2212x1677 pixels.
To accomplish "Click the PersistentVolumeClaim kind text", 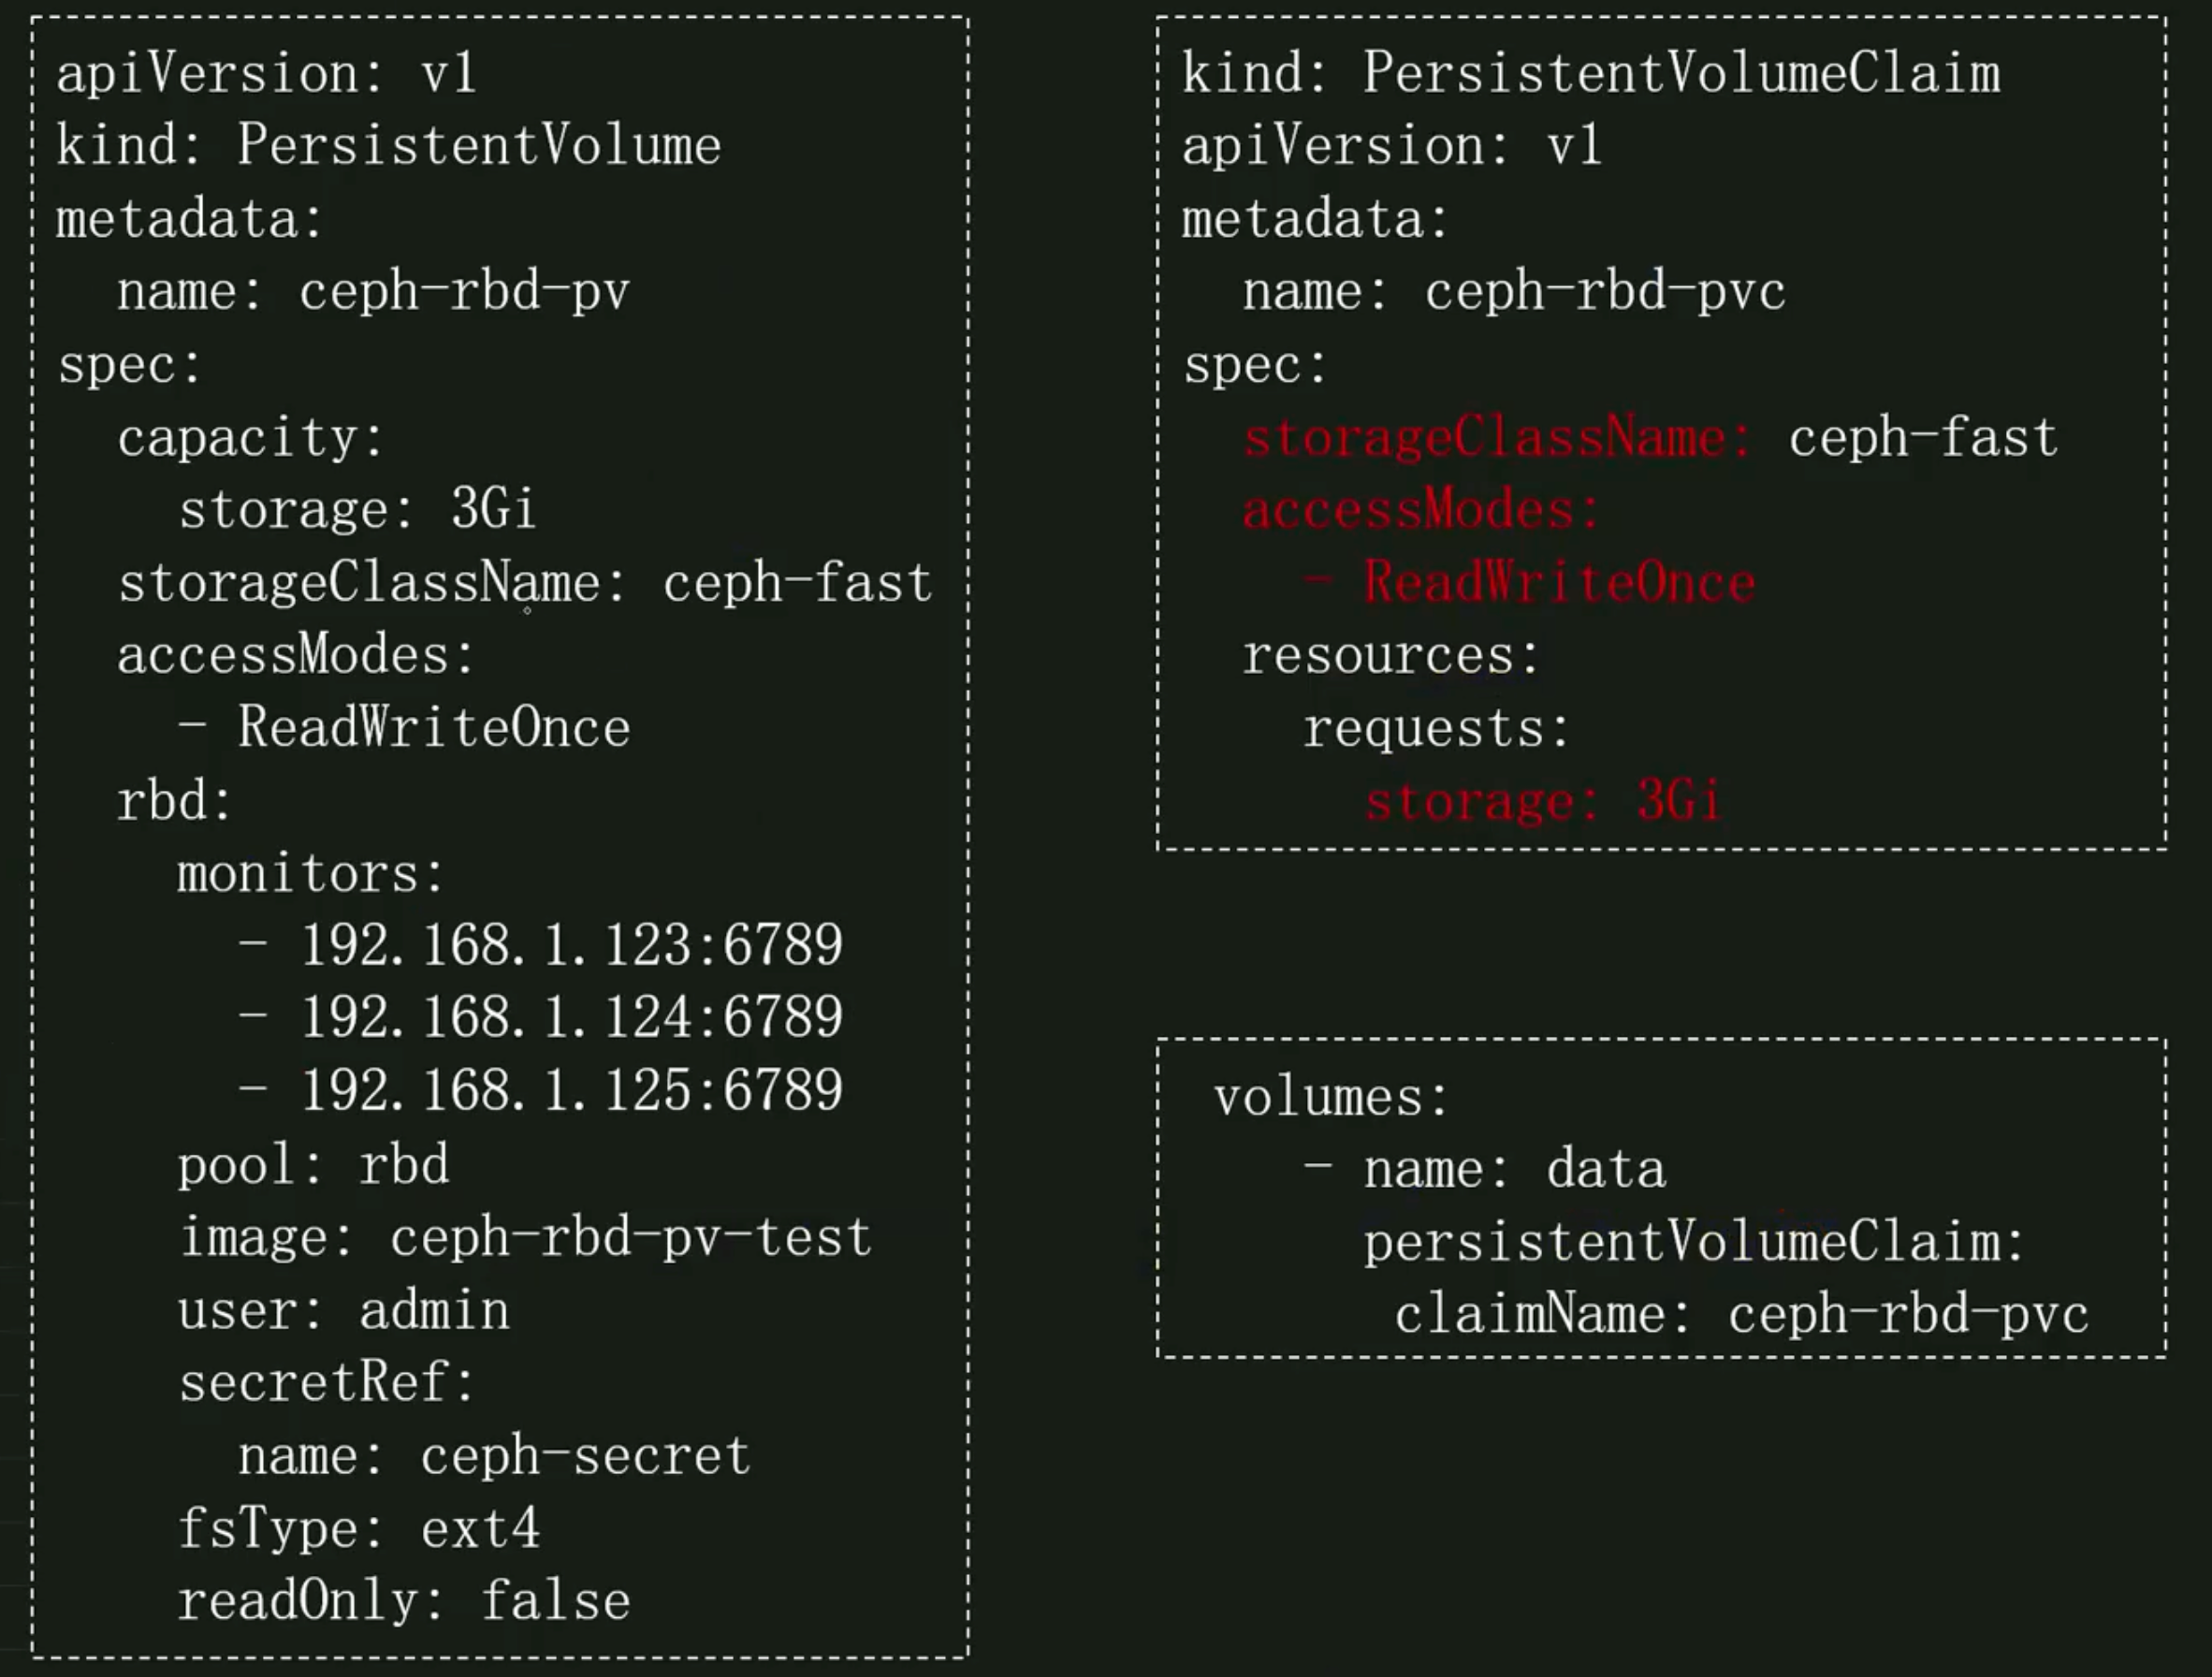I will tap(1681, 74).
